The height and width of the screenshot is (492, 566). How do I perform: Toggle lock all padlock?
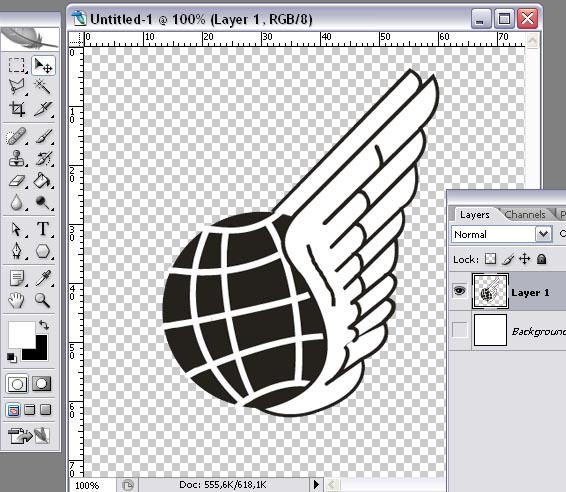(x=541, y=259)
